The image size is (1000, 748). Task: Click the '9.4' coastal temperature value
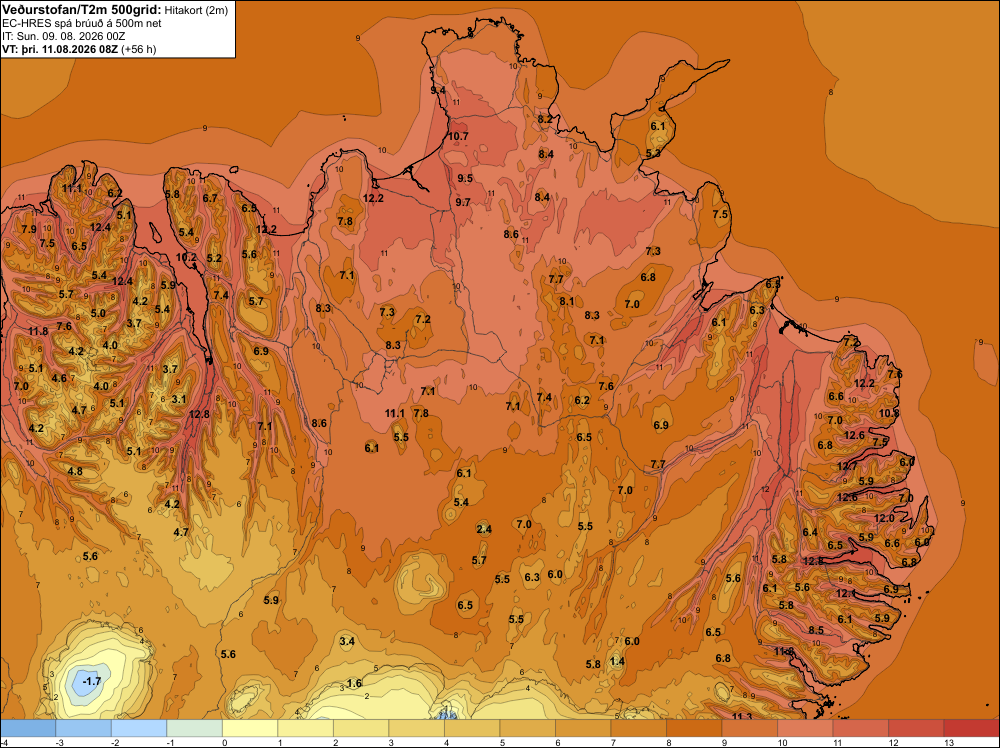438,91
